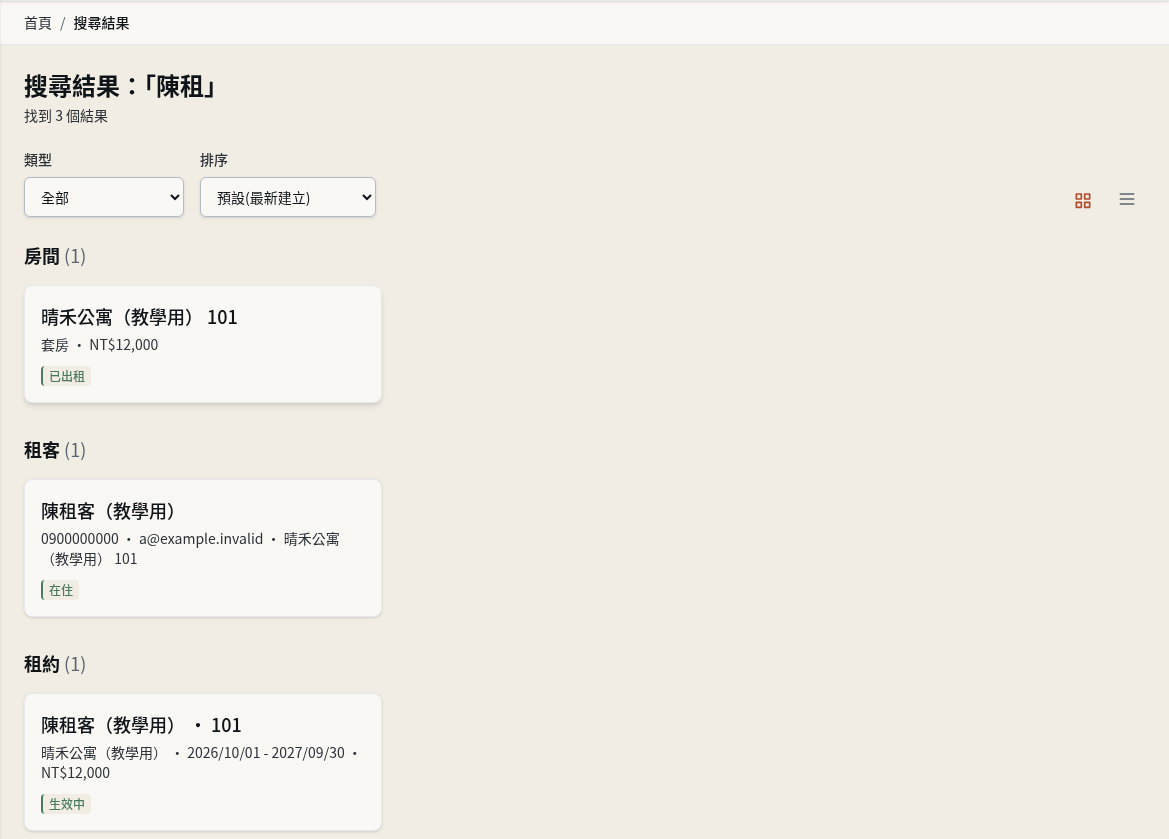Click the 找到 3 個結果 text
1169x839 pixels.
click(66, 116)
